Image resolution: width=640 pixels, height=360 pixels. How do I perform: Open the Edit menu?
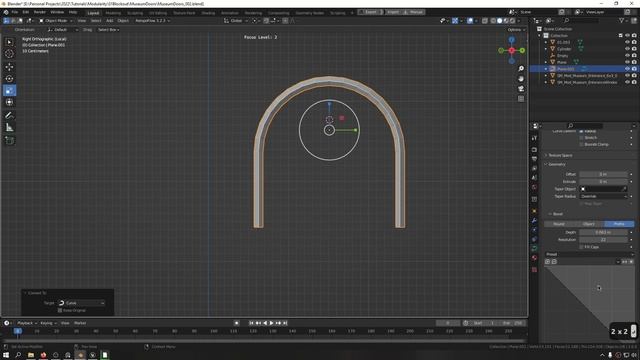point(26,12)
